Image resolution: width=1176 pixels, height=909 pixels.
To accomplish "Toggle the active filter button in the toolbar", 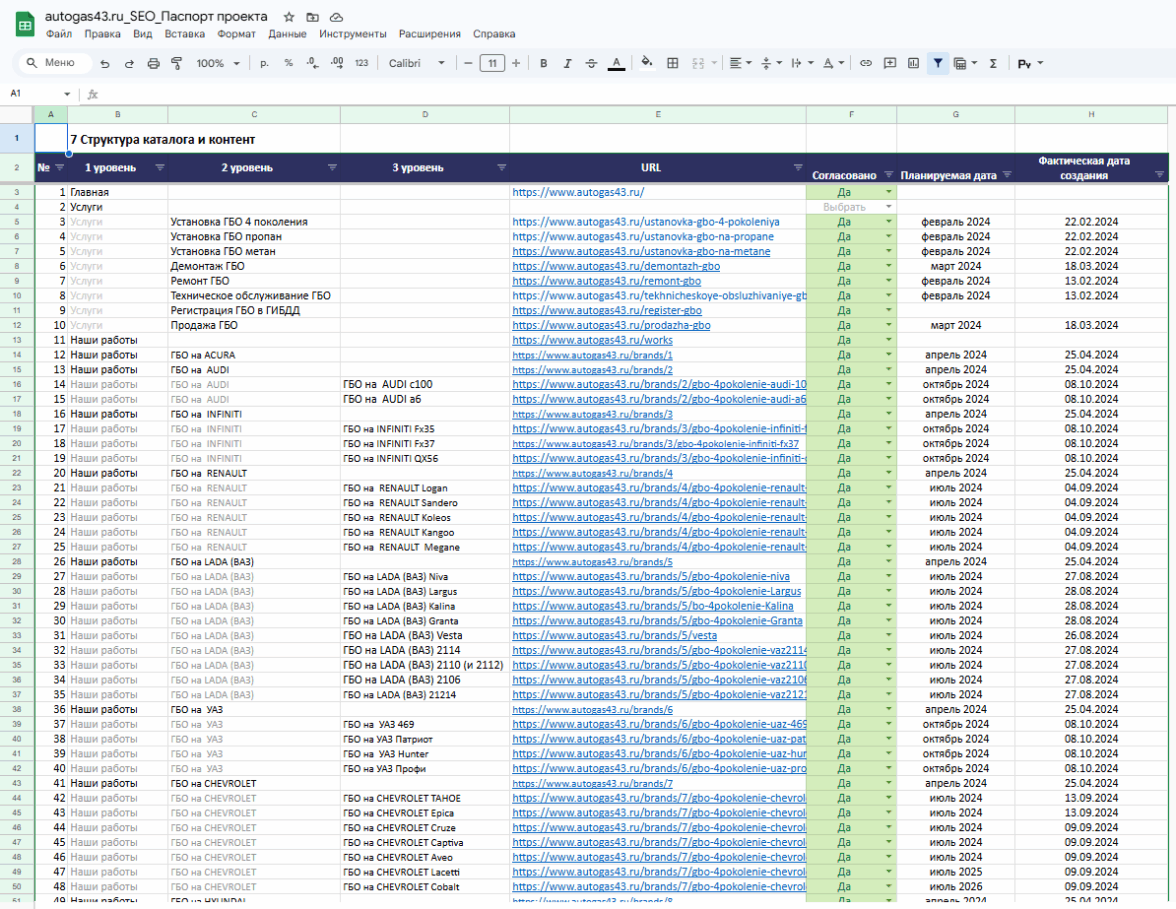I will pos(937,63).
